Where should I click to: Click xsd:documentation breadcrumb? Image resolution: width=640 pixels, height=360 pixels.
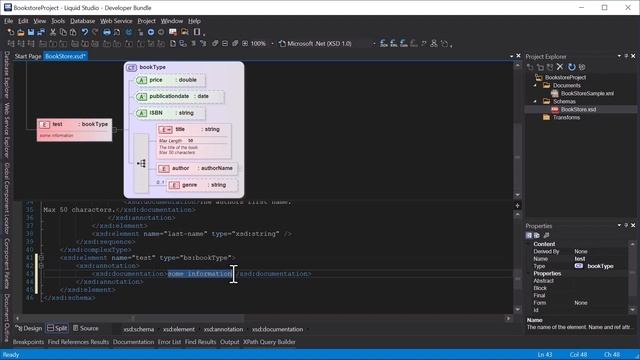278,329
